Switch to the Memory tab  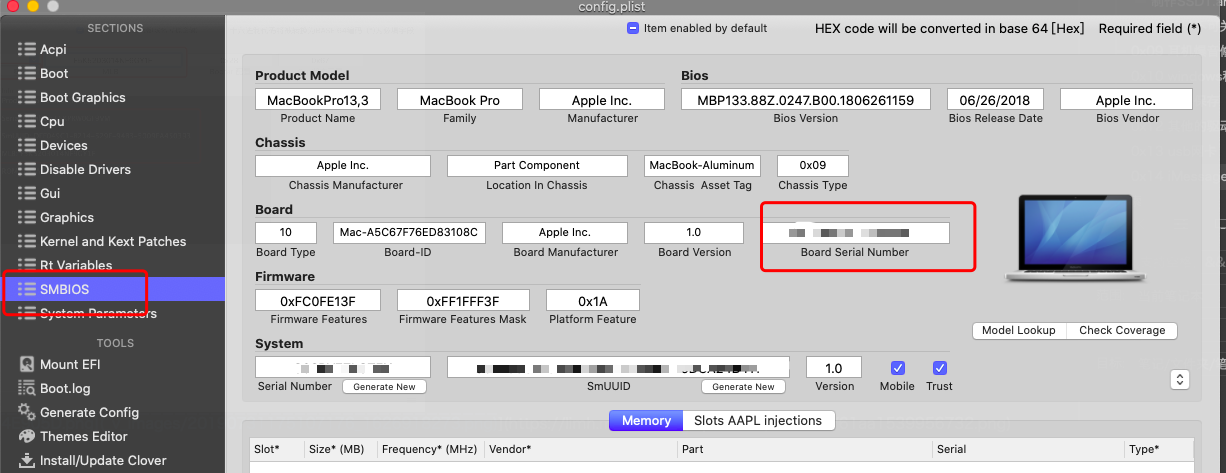(x=646, y=420)
